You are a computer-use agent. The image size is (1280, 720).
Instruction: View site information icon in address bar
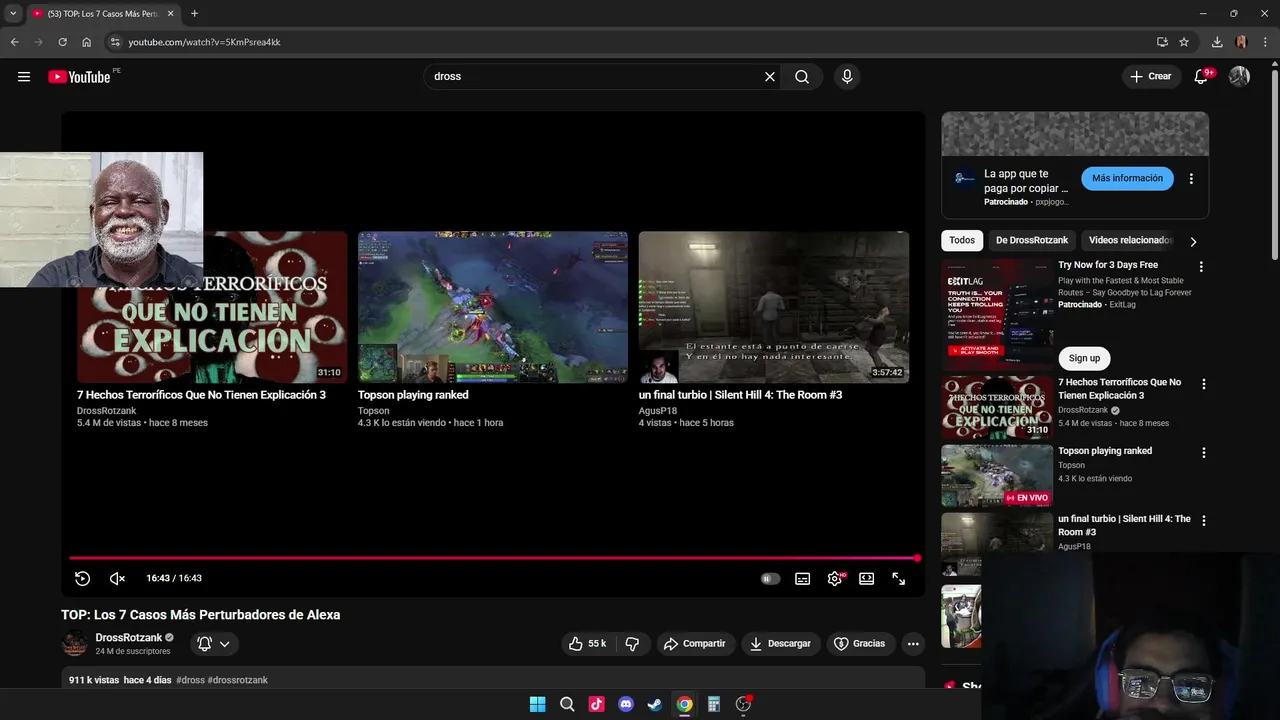click(x=115, y=42)
